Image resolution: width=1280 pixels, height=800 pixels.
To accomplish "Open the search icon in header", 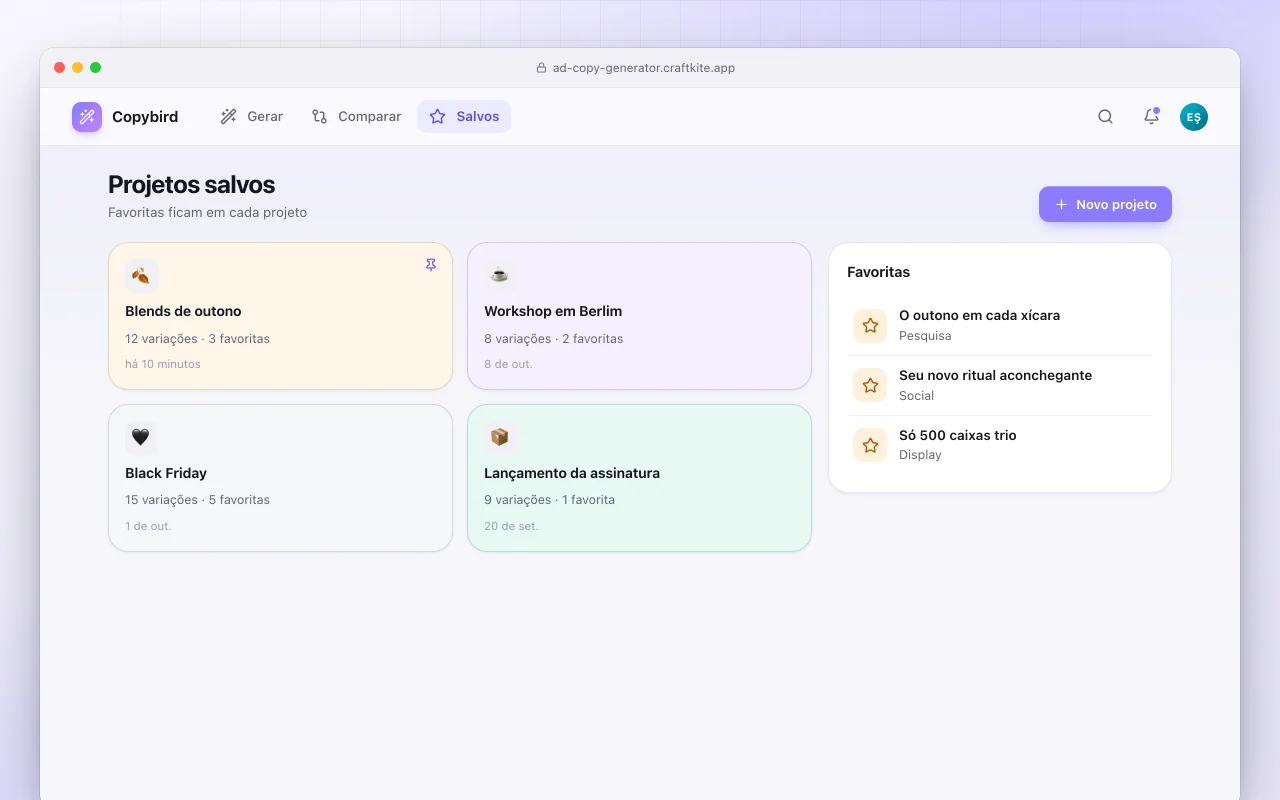I will pos(1105,117).
